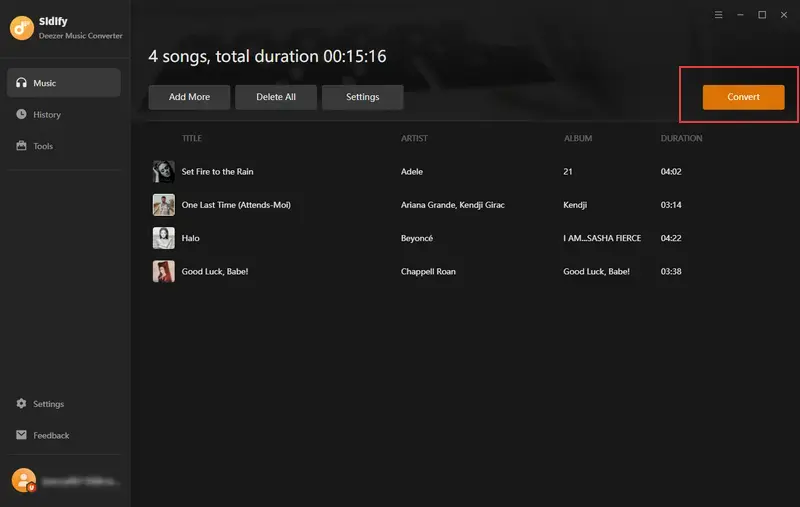This screenshot has width=800, height=507.
Task: Click the Sidify app logo icon
Action: pyautogui.click(x=21, y=28)
